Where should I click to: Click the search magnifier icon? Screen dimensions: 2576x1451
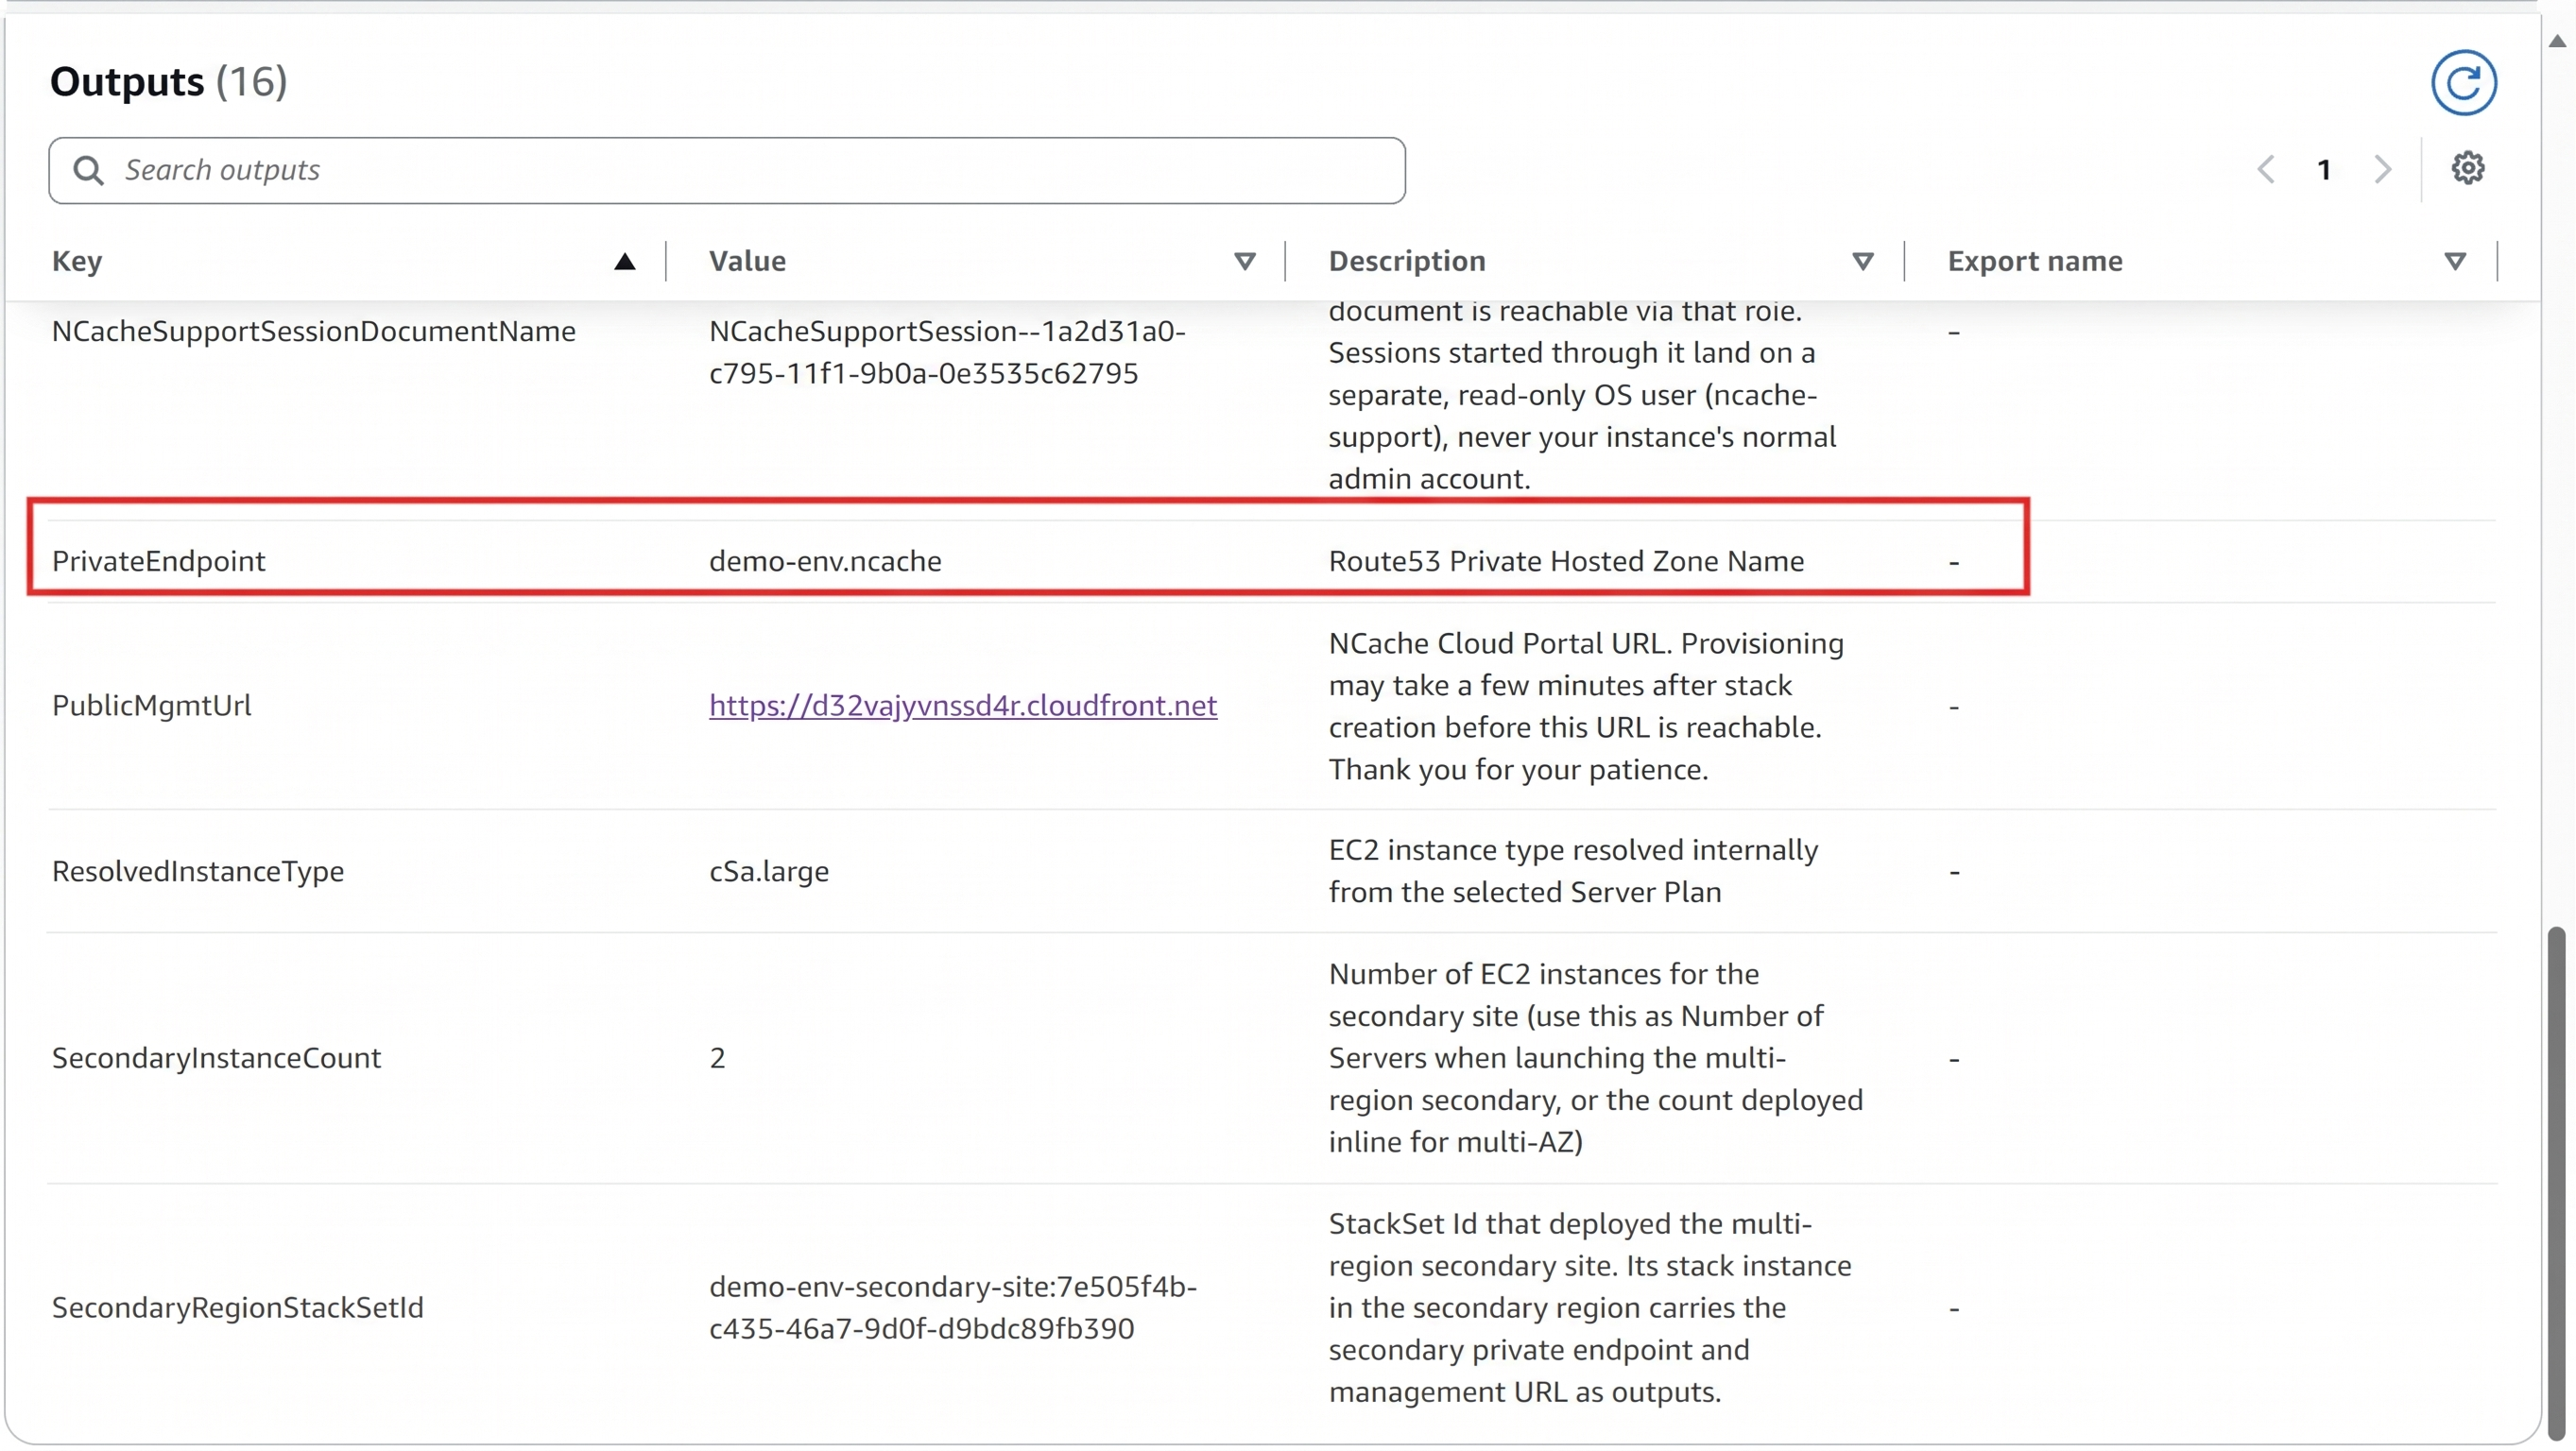pos(88,170)
